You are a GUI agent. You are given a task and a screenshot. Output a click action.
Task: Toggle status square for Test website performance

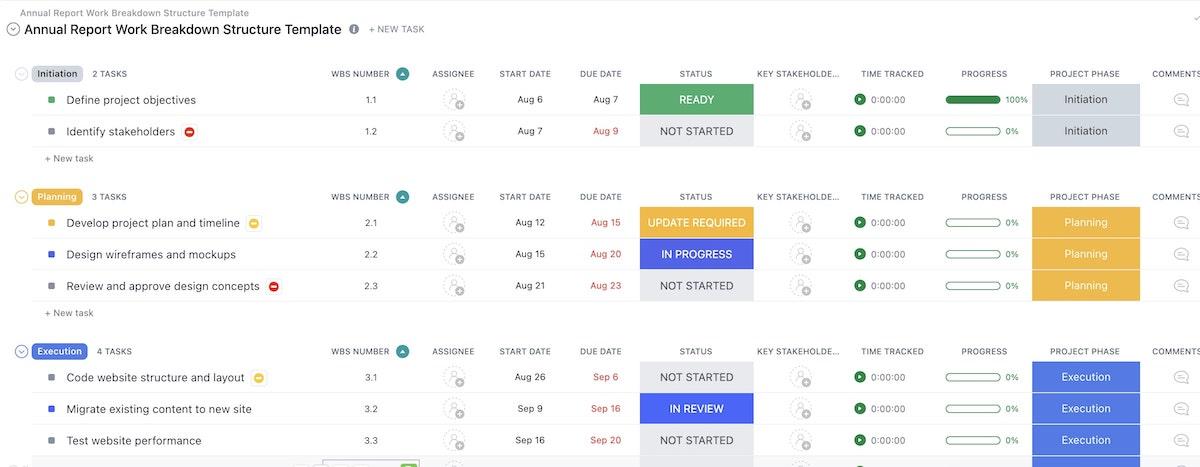coord(51,441)
